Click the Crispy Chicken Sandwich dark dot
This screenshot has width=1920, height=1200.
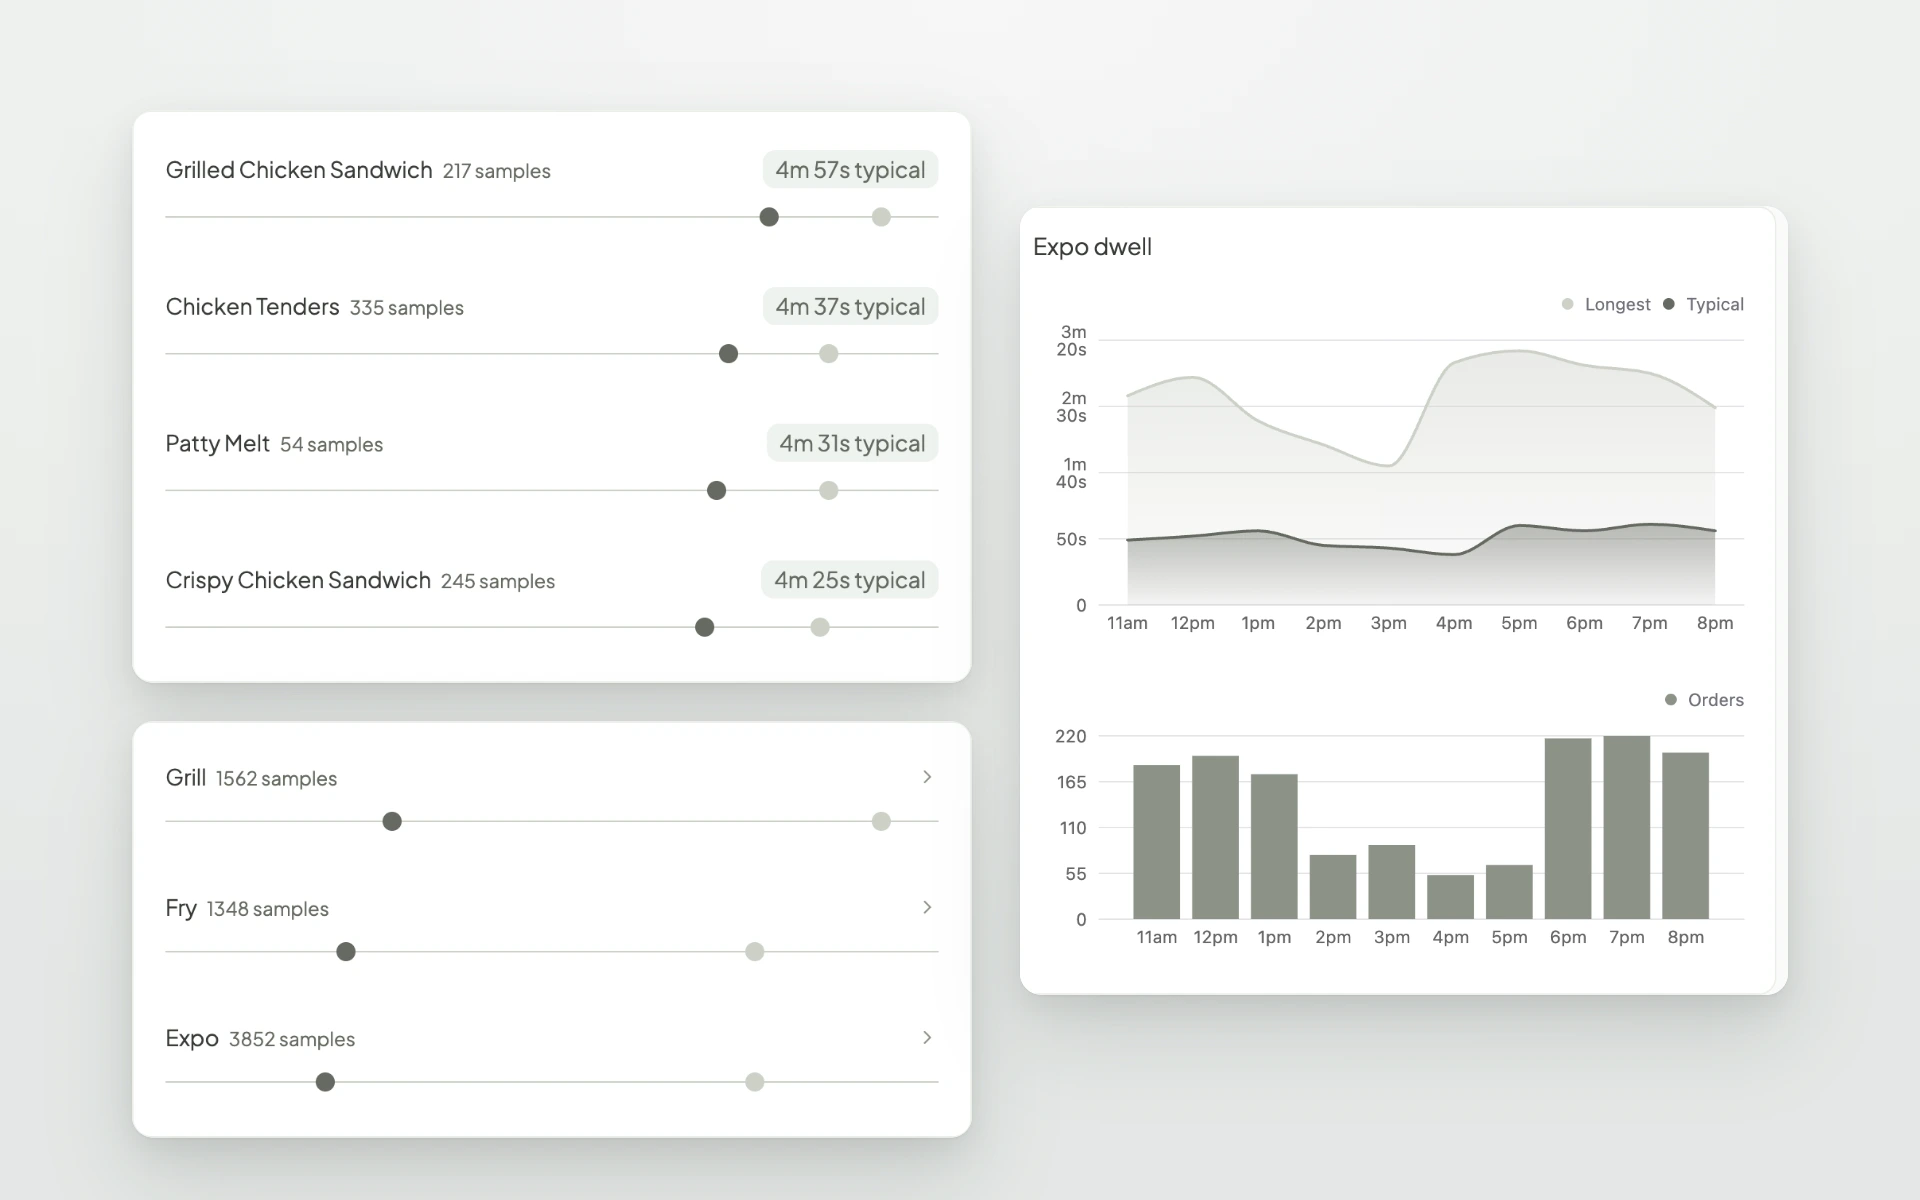[x=705, y=627]
